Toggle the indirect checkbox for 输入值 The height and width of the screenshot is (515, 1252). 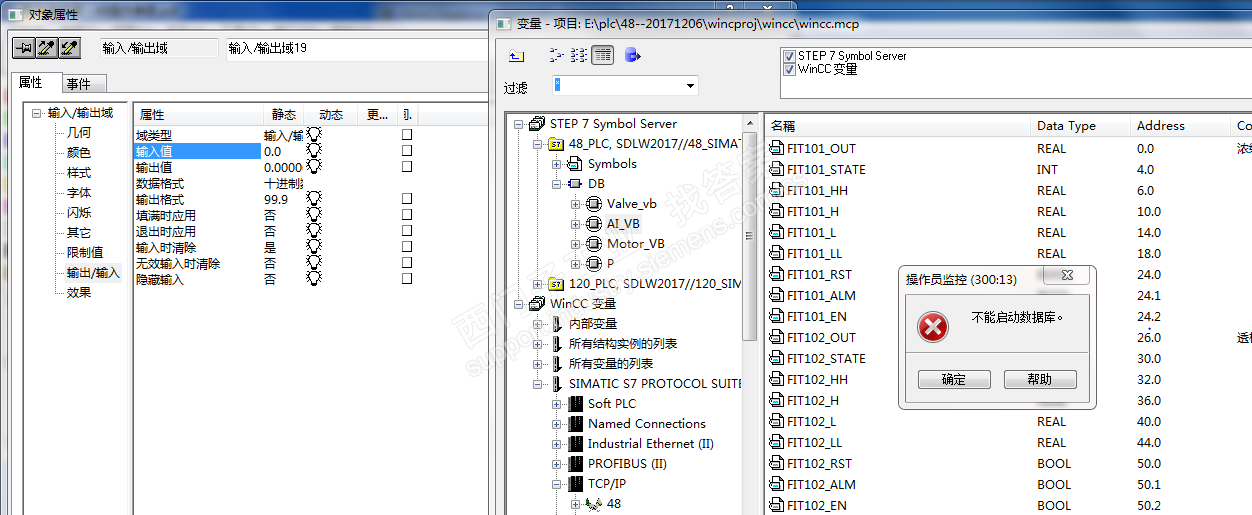407,151
